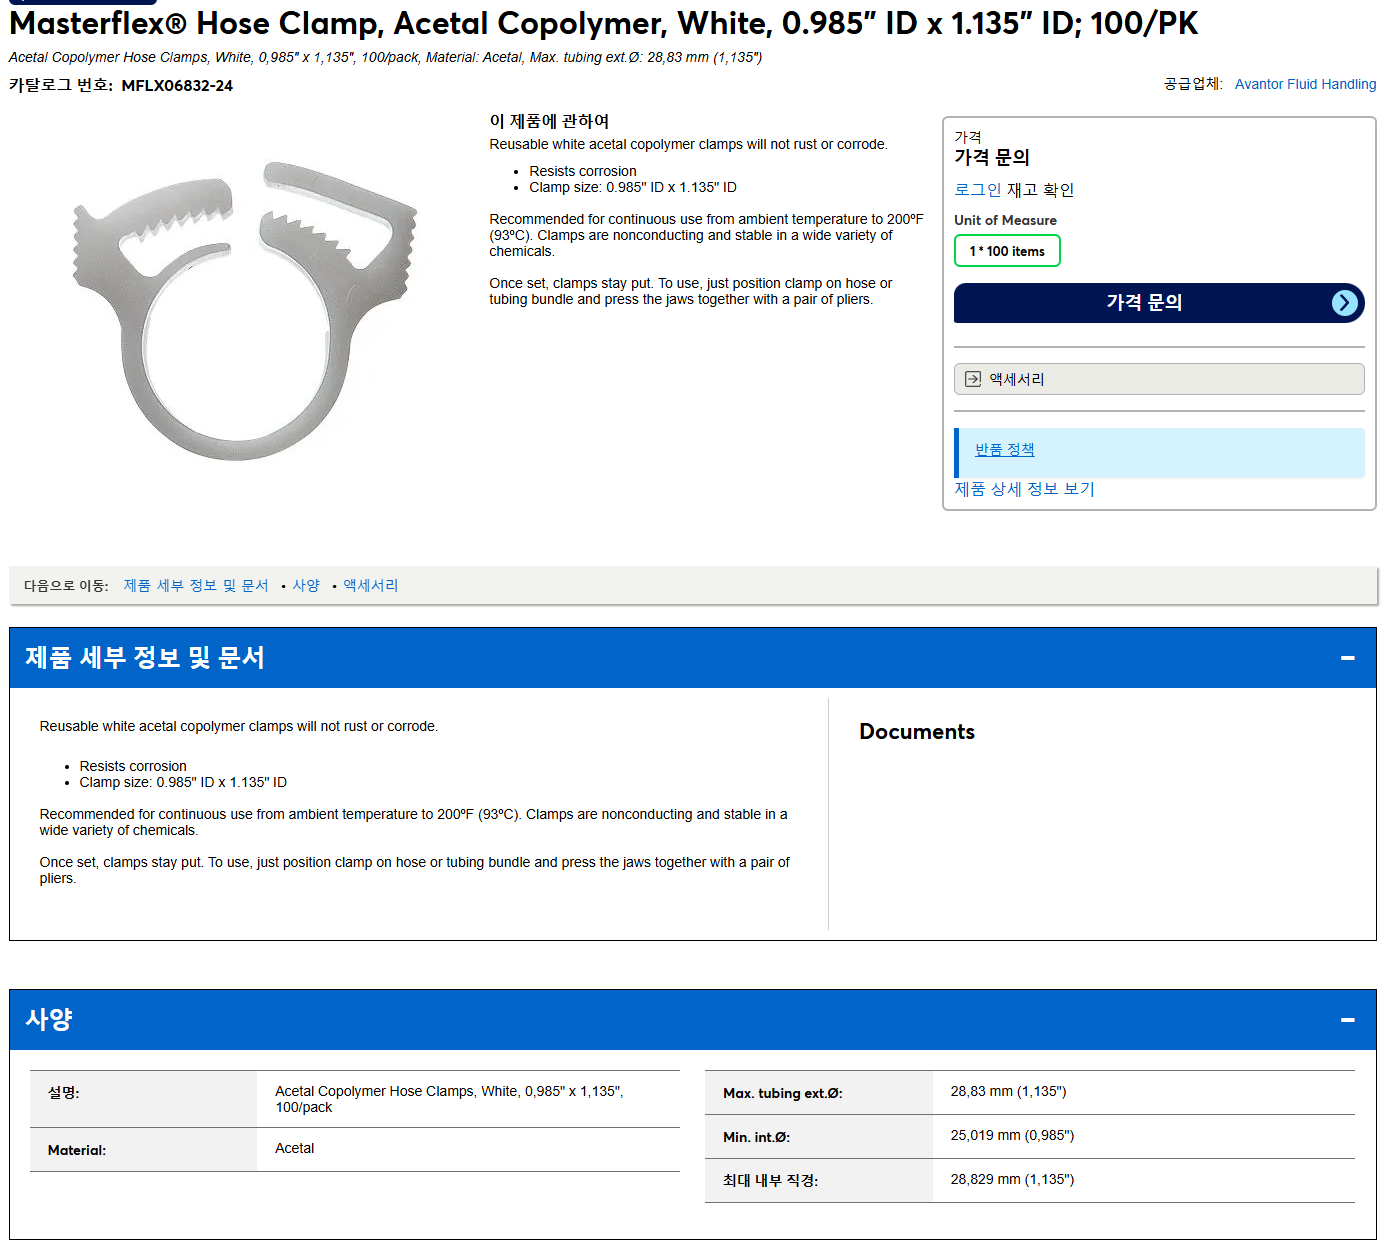
Task: Collapse the 사양 section with minus icon
Action: 1347,1020
